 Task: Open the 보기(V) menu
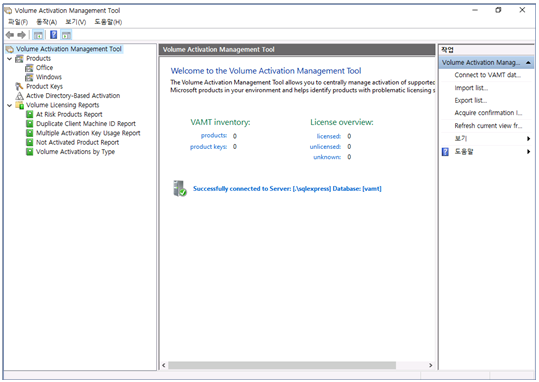(x=76, y=22)
